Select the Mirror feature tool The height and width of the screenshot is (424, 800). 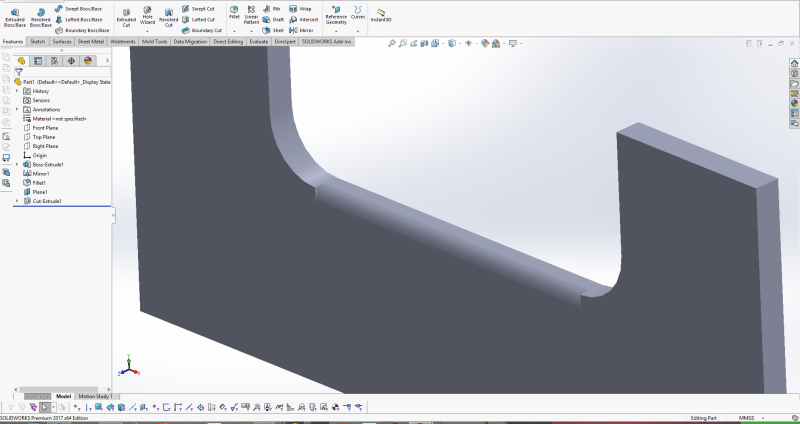tap(302, 30)
